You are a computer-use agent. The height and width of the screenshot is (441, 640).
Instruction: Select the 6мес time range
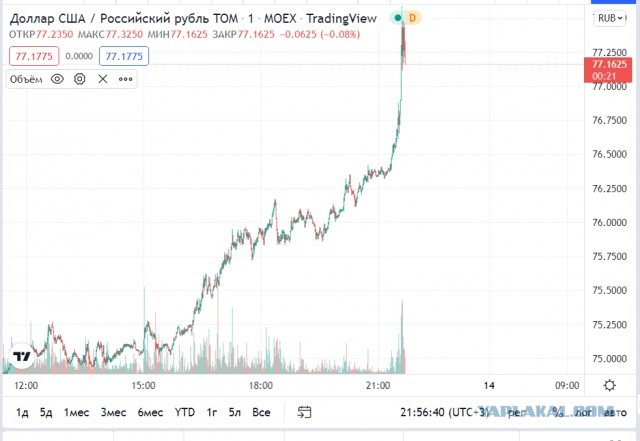(x=150, y=412)
